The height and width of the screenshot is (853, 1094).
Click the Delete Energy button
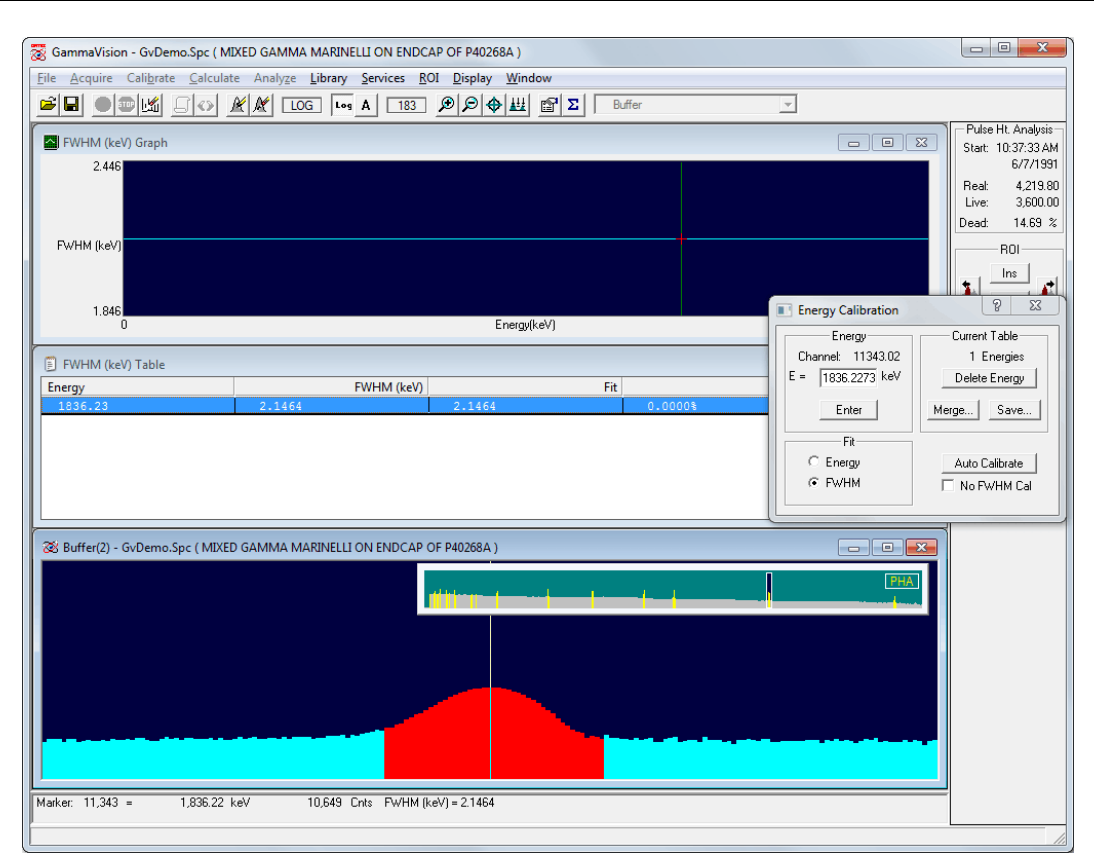(989, 378)
